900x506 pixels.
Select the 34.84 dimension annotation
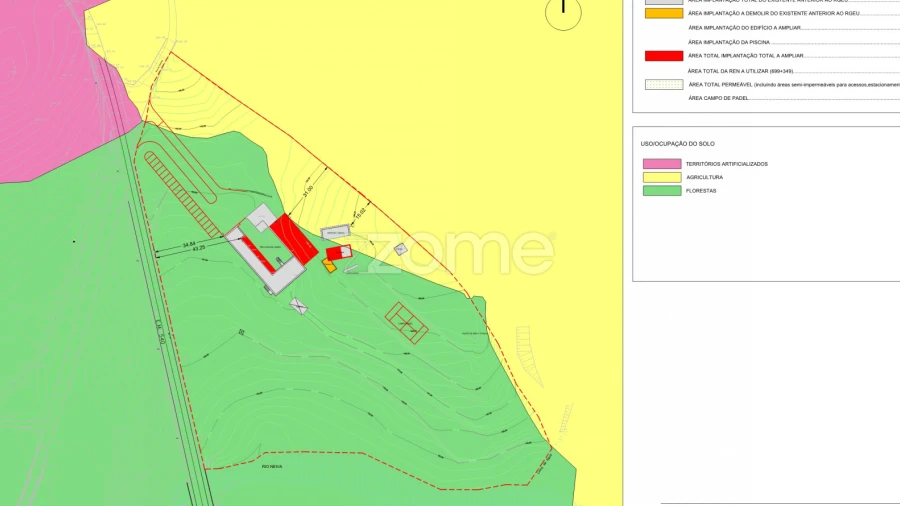click(188, 243)
